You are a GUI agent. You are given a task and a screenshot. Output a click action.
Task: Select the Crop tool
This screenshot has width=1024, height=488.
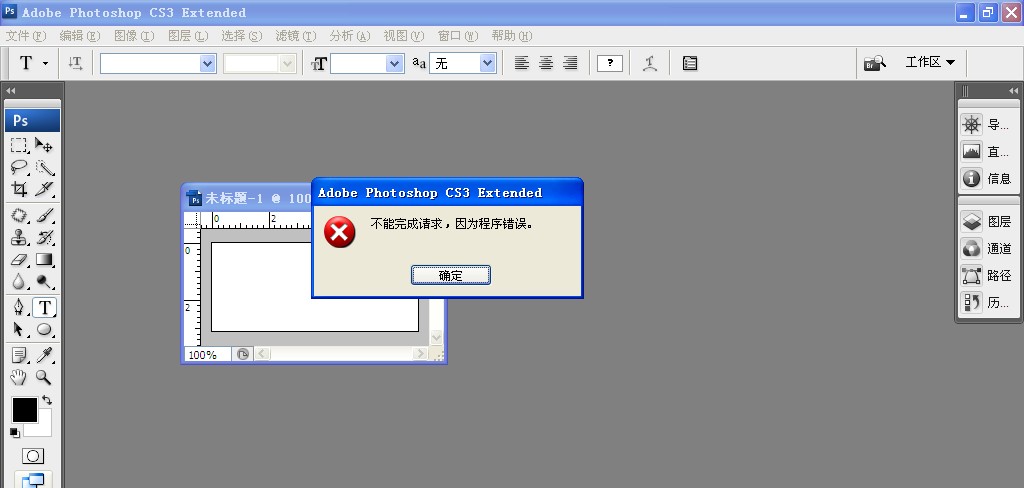[x=20, y=189]
